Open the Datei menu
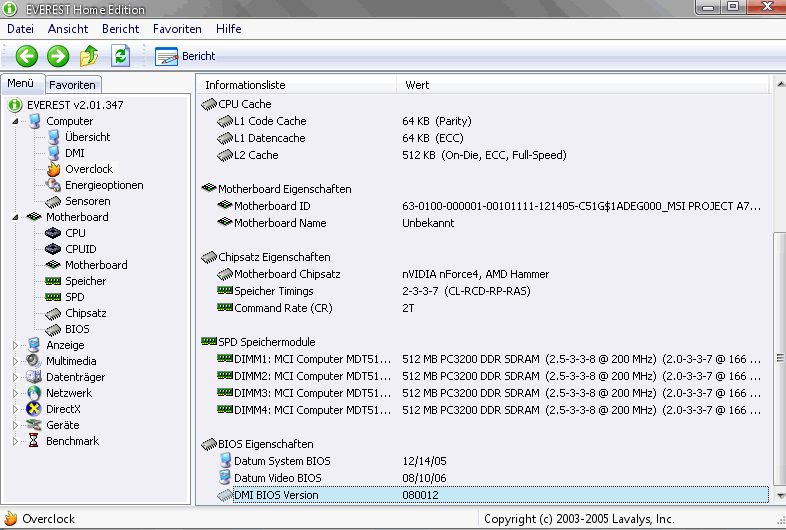The height and width of the screenshot is (530, 786). [x=21, y=29]
